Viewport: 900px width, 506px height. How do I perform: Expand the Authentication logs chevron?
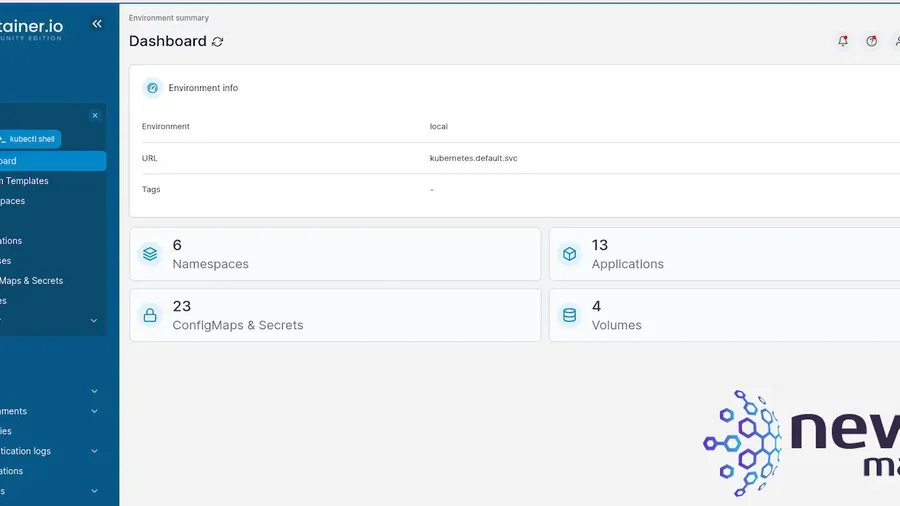(94, 451)
